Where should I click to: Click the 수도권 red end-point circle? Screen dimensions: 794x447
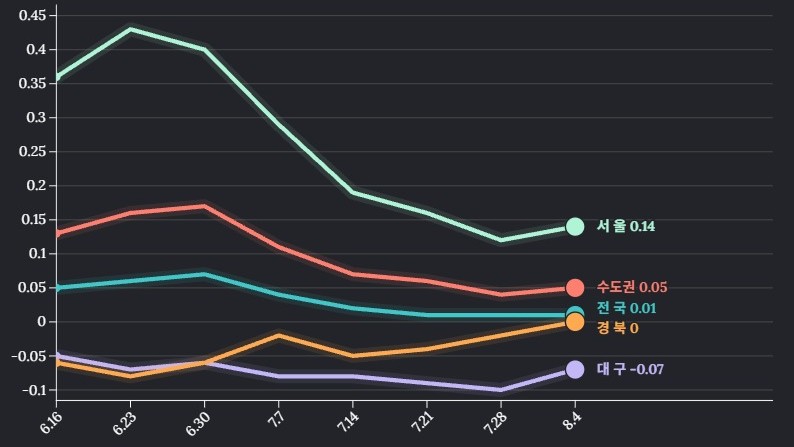(575, 288)
